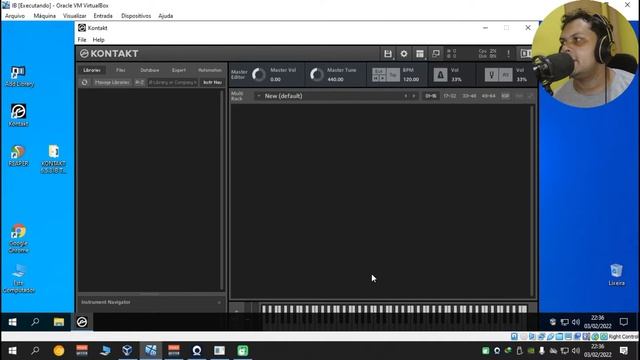This screenshot has width=640, height=360.
Task: Open Add Library desktop shortcut
Action: coord(19,76)
